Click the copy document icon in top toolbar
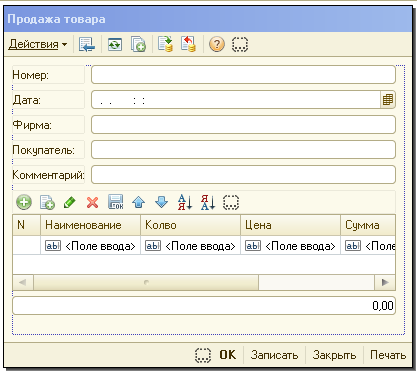417x372 pixels. tap(138, 44)
